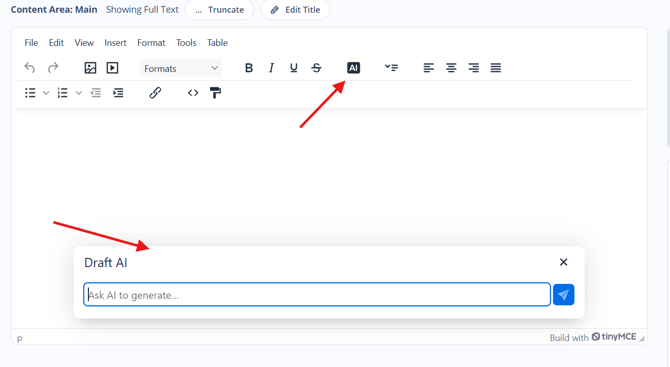Viewport: 670px width, 367px height.
Task: Open the Formats dropdown
Action: pos(181,68)
